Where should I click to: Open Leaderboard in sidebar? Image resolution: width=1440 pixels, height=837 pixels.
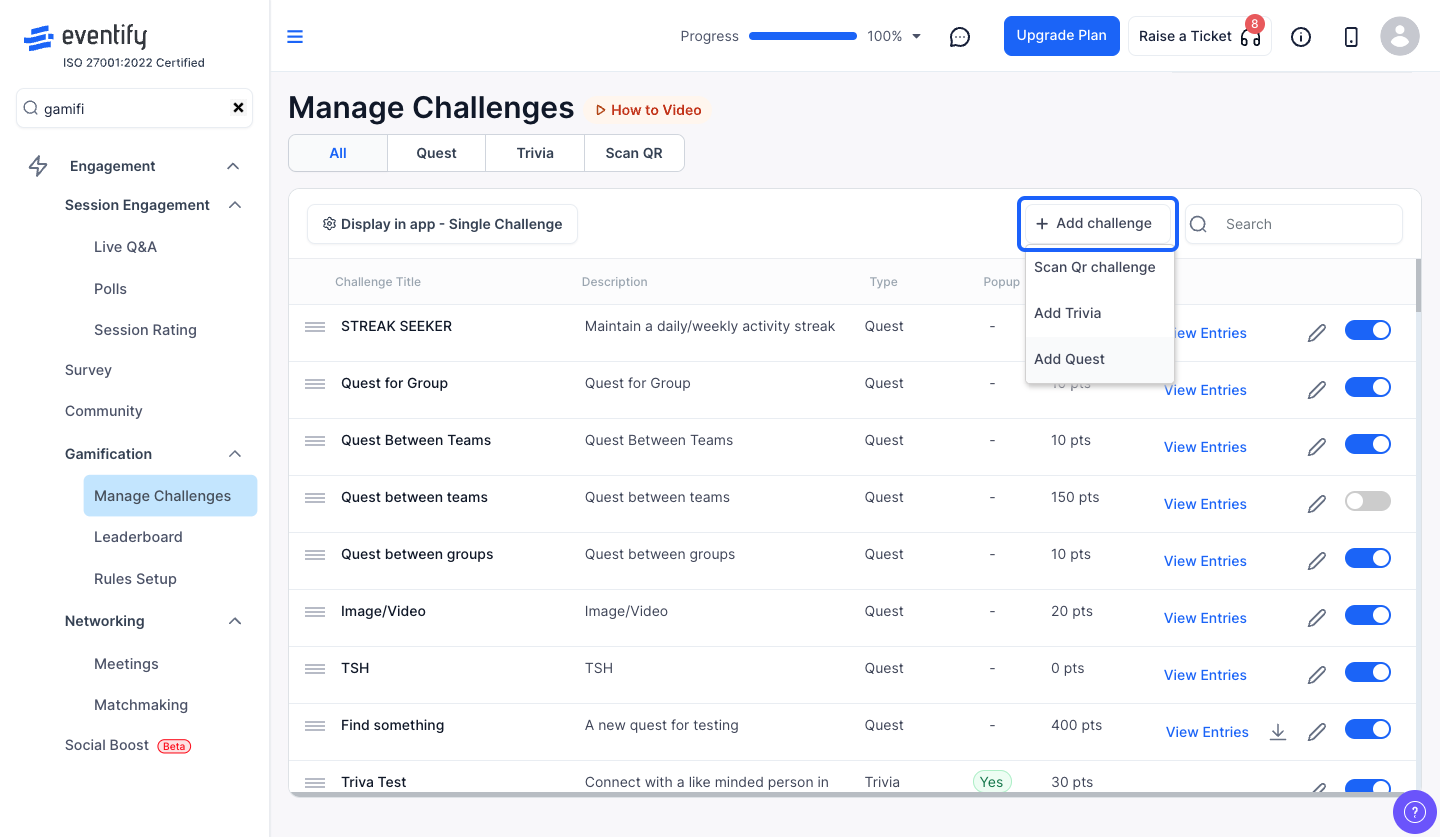click(138, 537)
